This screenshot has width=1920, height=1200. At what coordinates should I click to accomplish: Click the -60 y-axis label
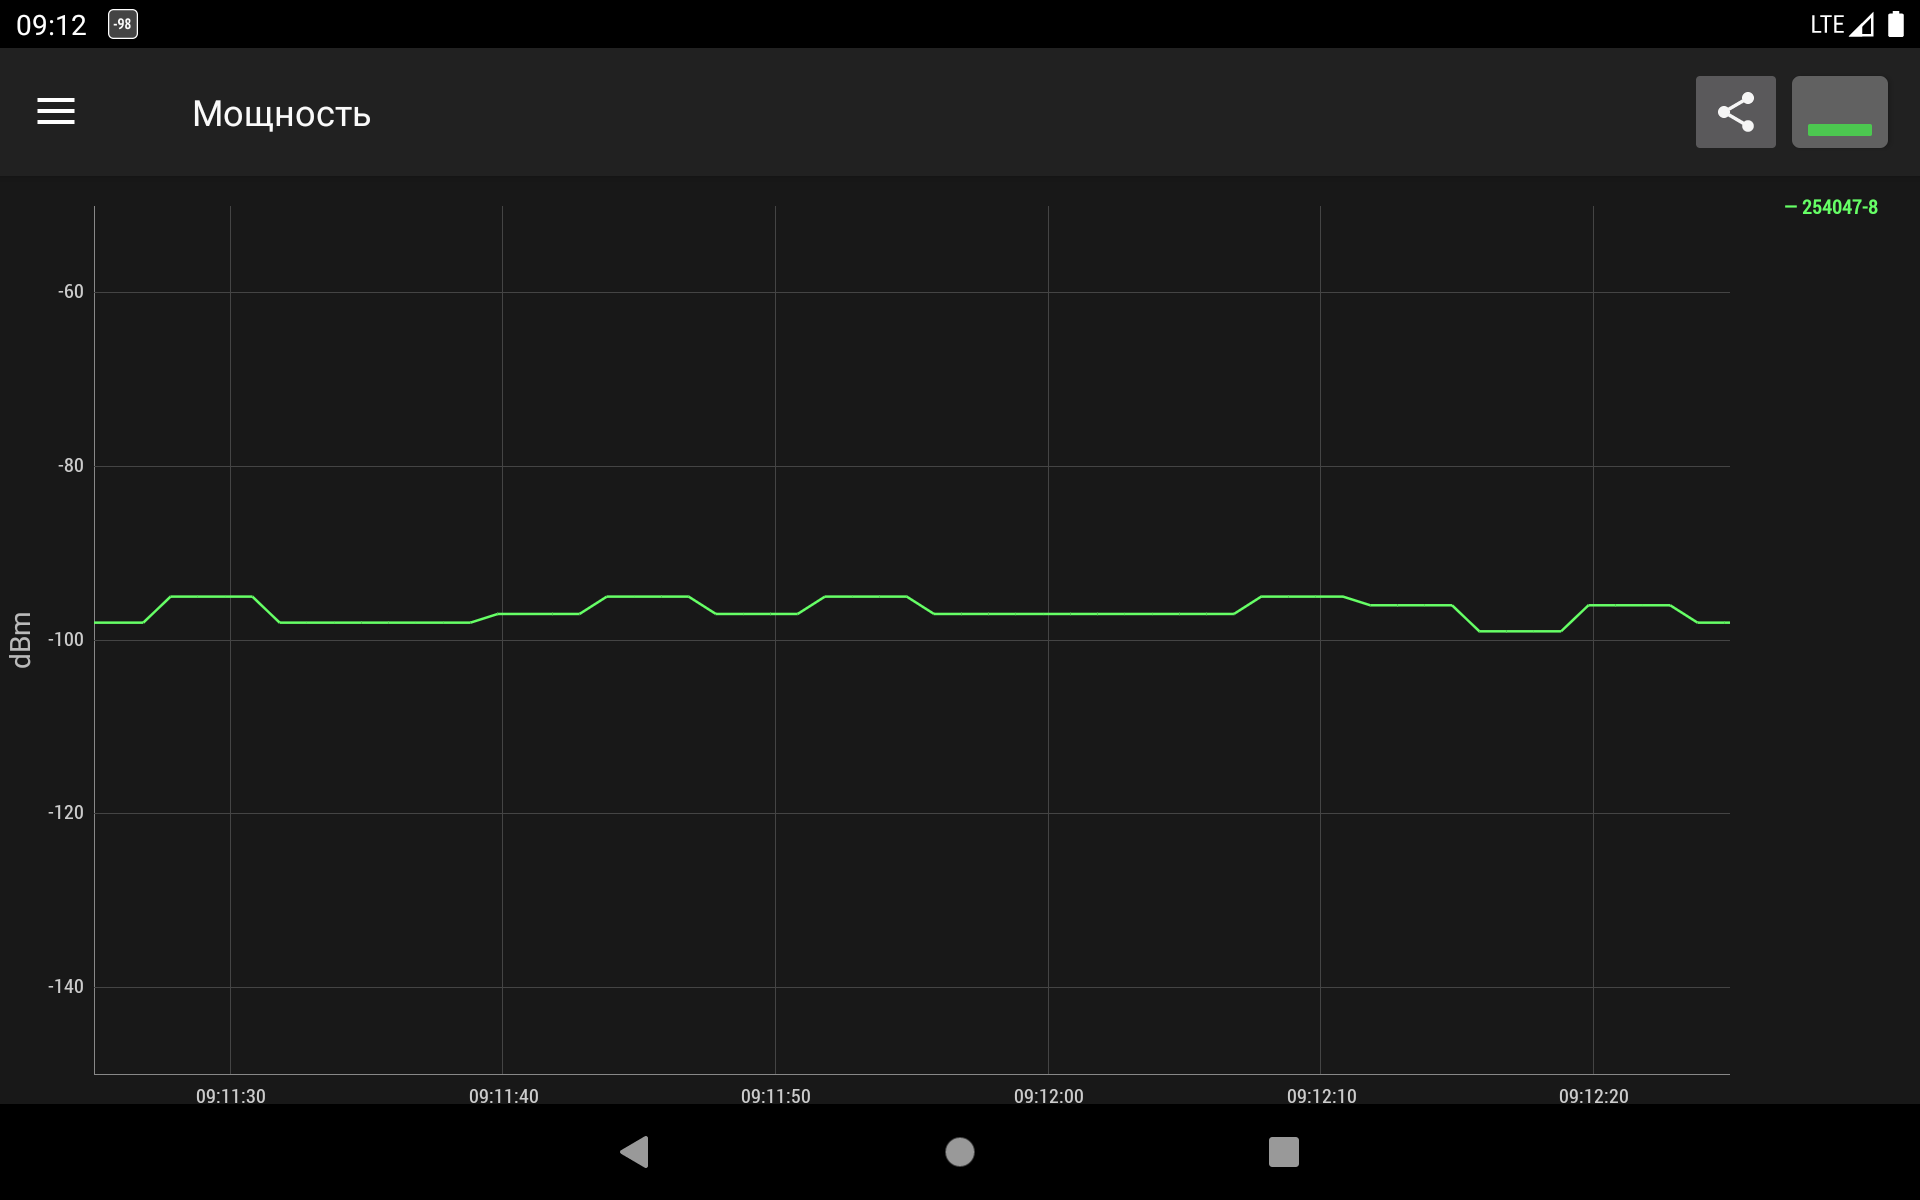coord(71,292)
